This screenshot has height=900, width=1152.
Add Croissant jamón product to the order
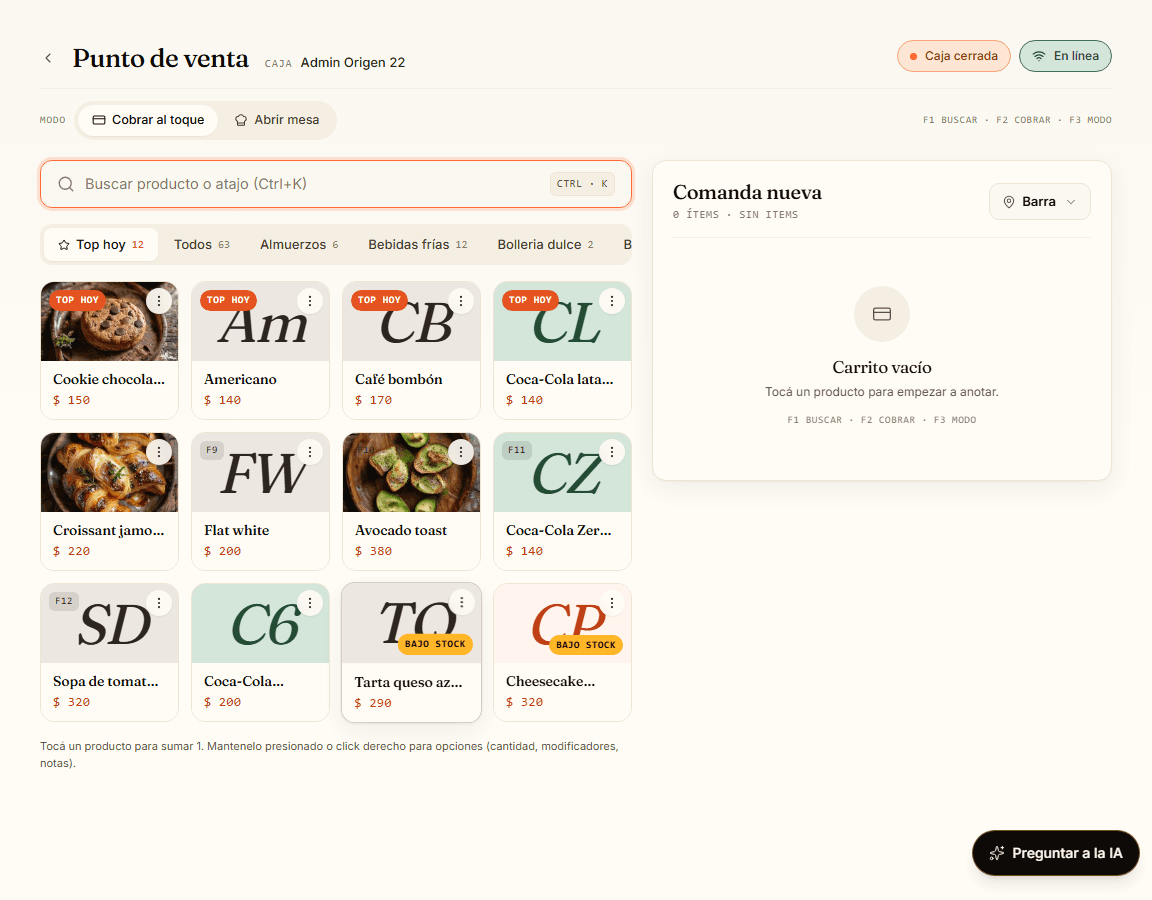pos(109,502)
